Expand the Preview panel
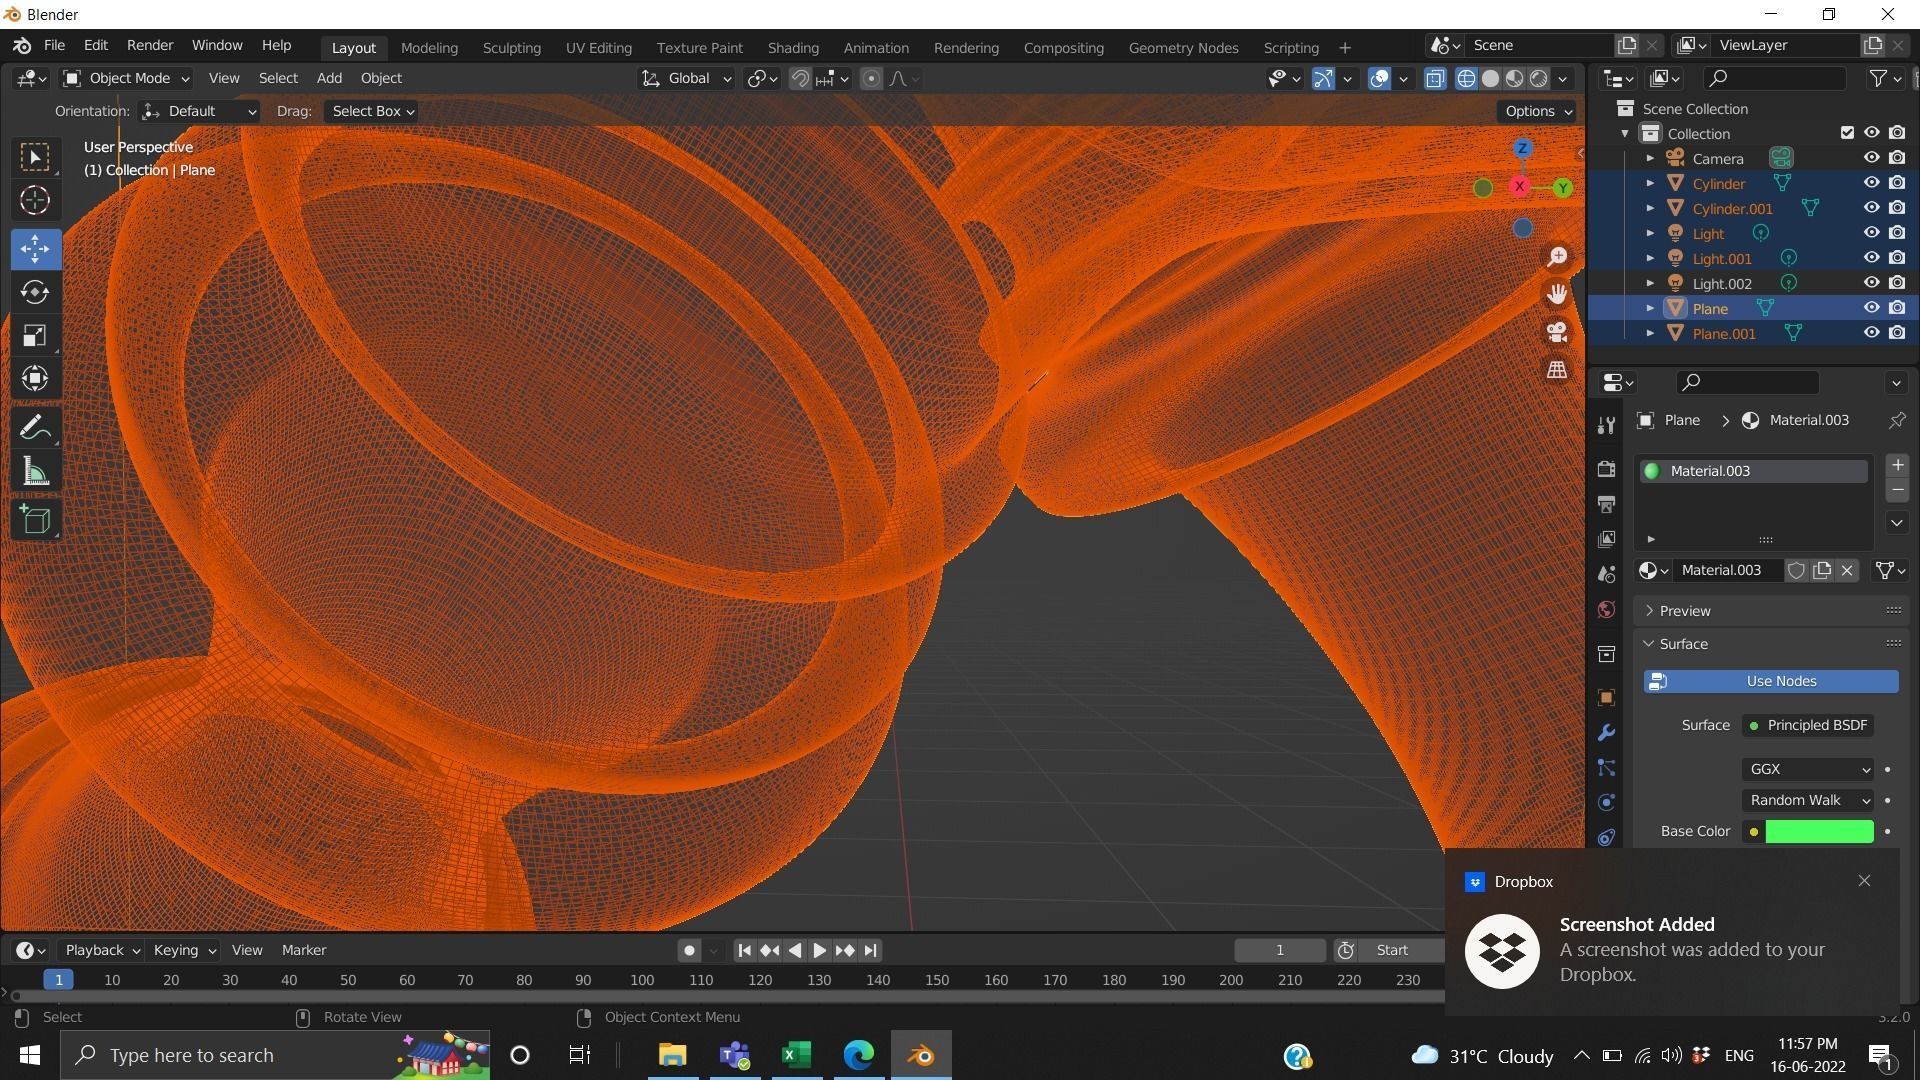1920x1080 pixels. point(1684,611)
